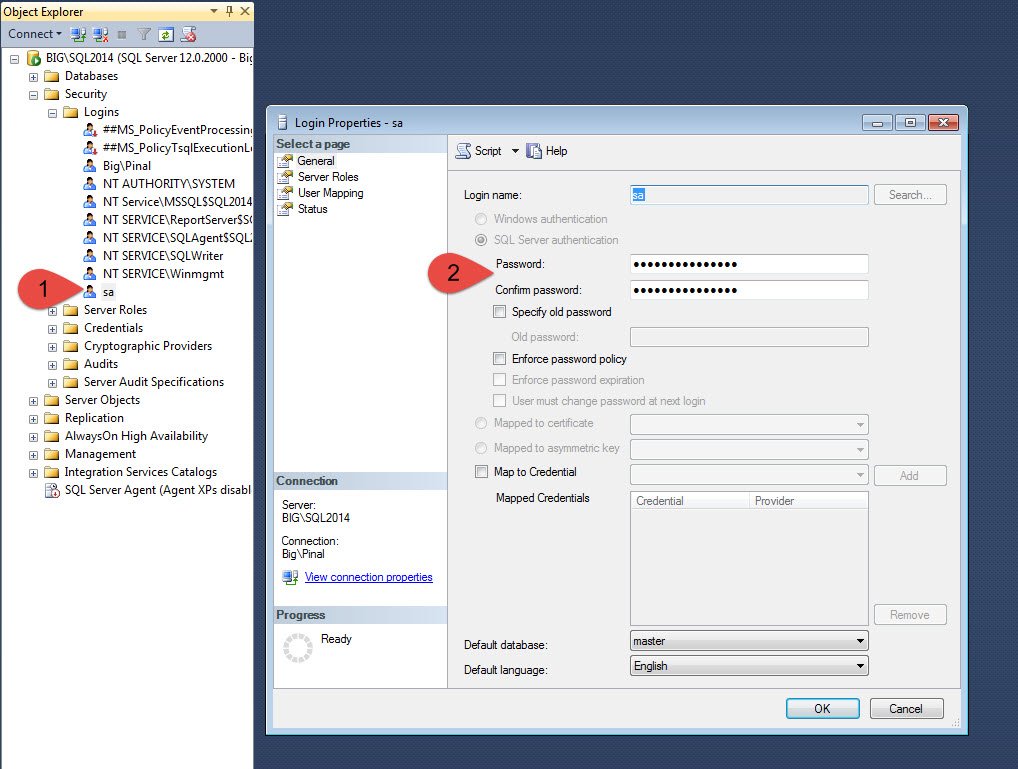This screenshot has height=769, width=1018.
Task: Enable the Enforce password policy checkbox
Action: click(x=499, y=359)
